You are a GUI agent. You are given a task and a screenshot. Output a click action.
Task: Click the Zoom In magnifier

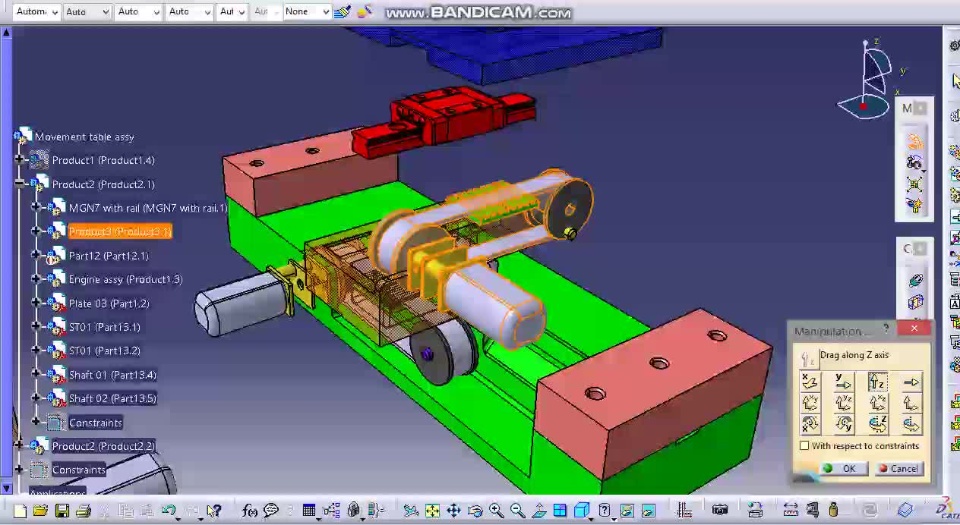click(x=497, y=510)
